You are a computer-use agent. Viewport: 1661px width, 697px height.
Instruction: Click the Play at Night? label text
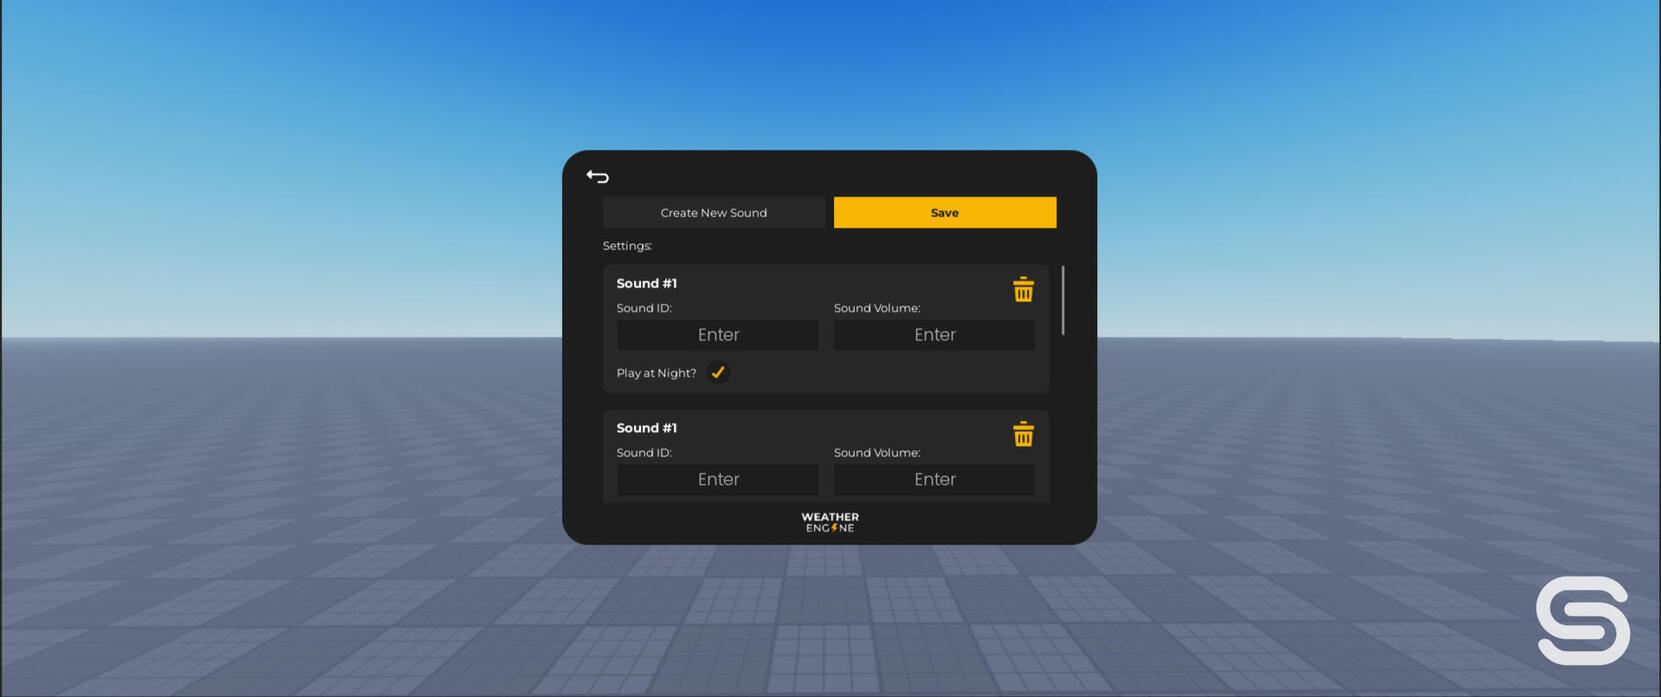pyautogui.click(x=656, y=373)
